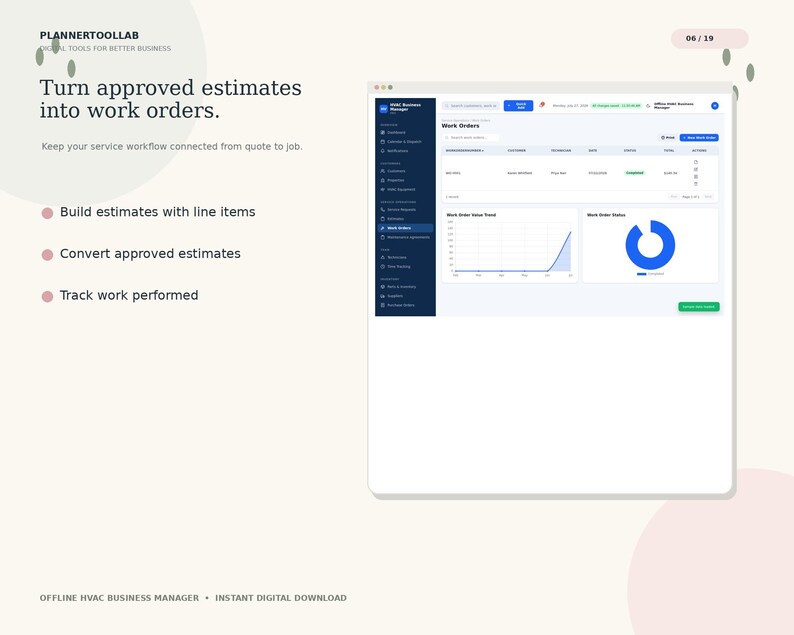
Task: Select Work Orders in the sidebar
Action: [x=405, y=228]
